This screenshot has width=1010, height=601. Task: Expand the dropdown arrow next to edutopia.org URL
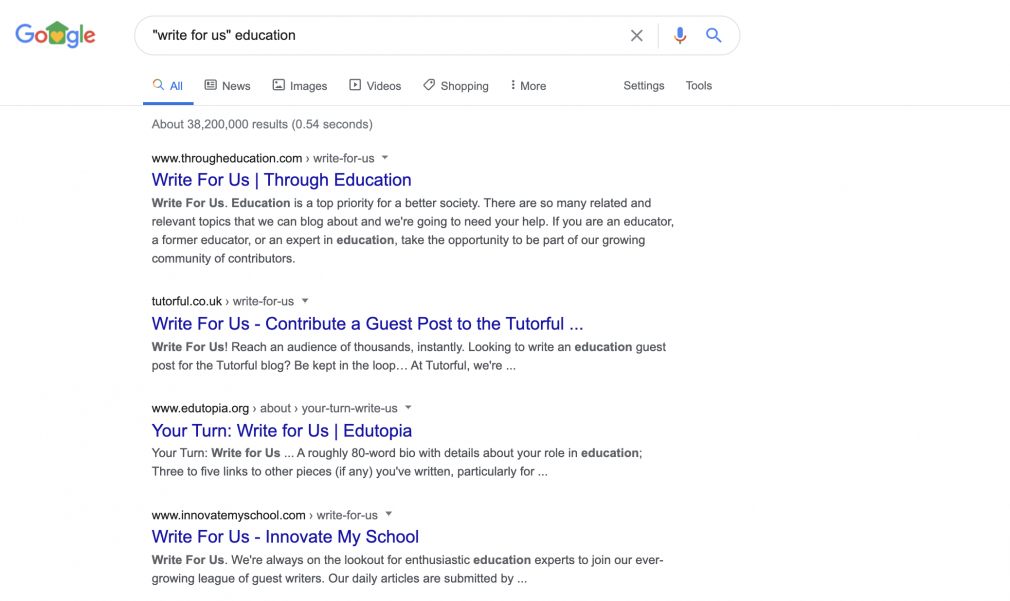[408, 408]
